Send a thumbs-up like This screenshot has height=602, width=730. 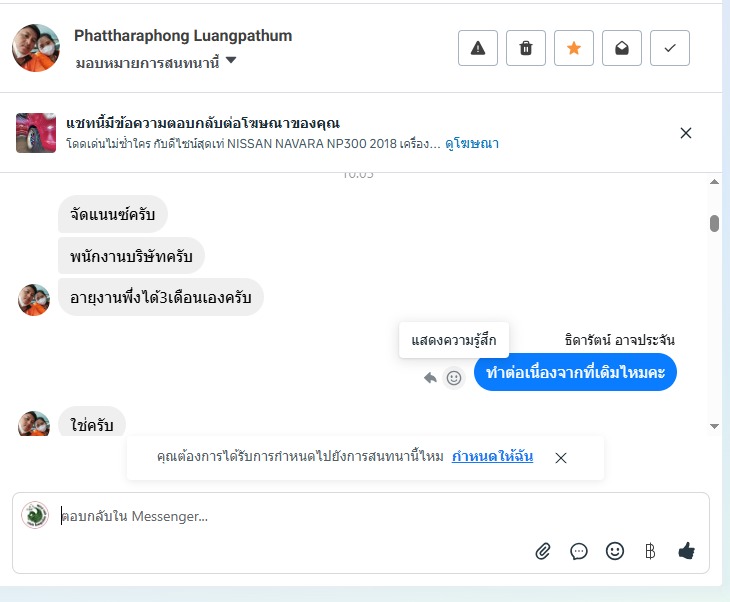(x=686, y=551)
